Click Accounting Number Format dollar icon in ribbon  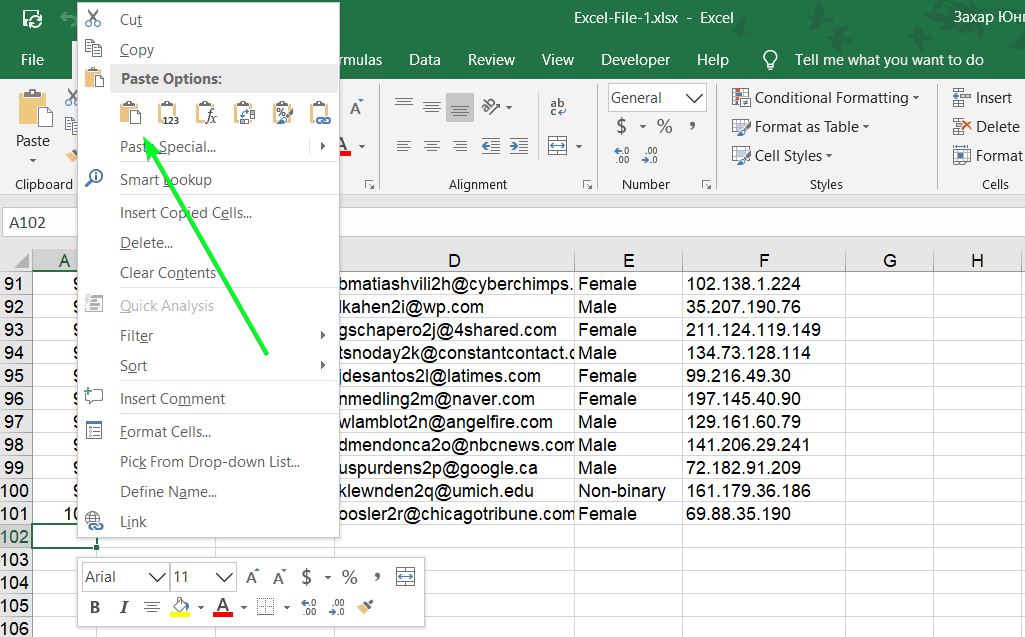(x=622, y=126)
